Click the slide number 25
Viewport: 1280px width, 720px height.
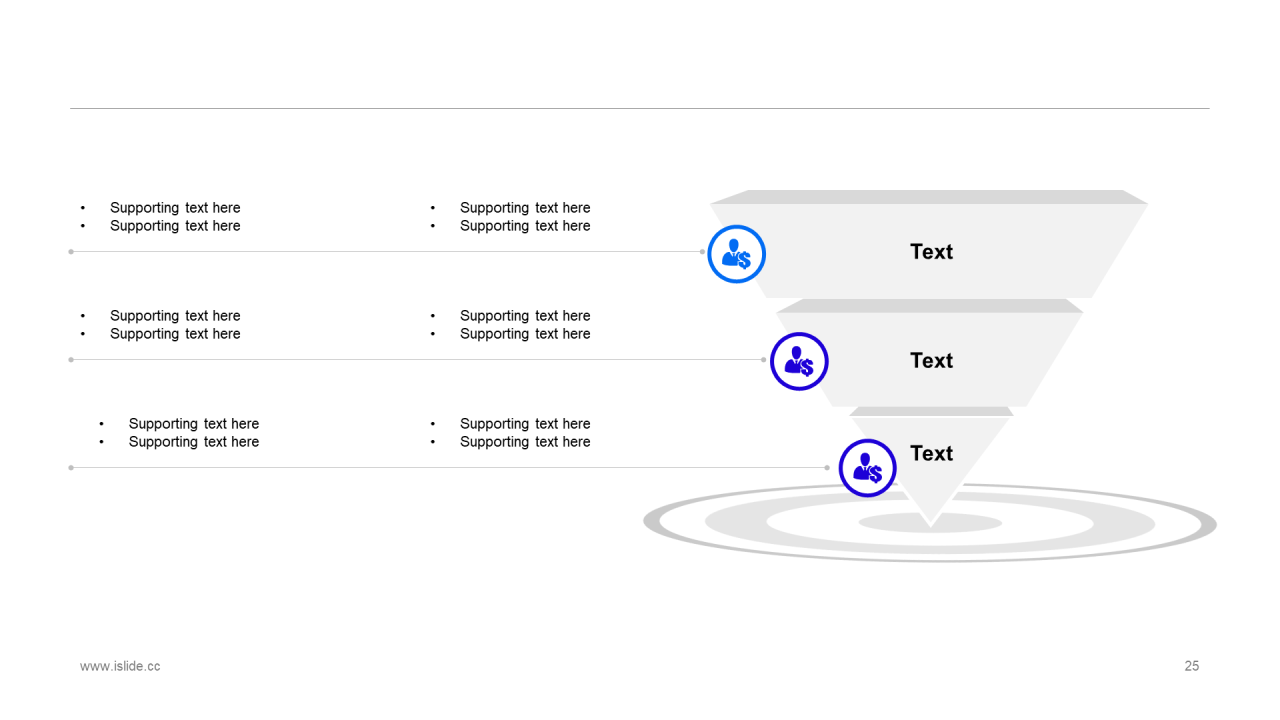click(x=1191, y=666)
